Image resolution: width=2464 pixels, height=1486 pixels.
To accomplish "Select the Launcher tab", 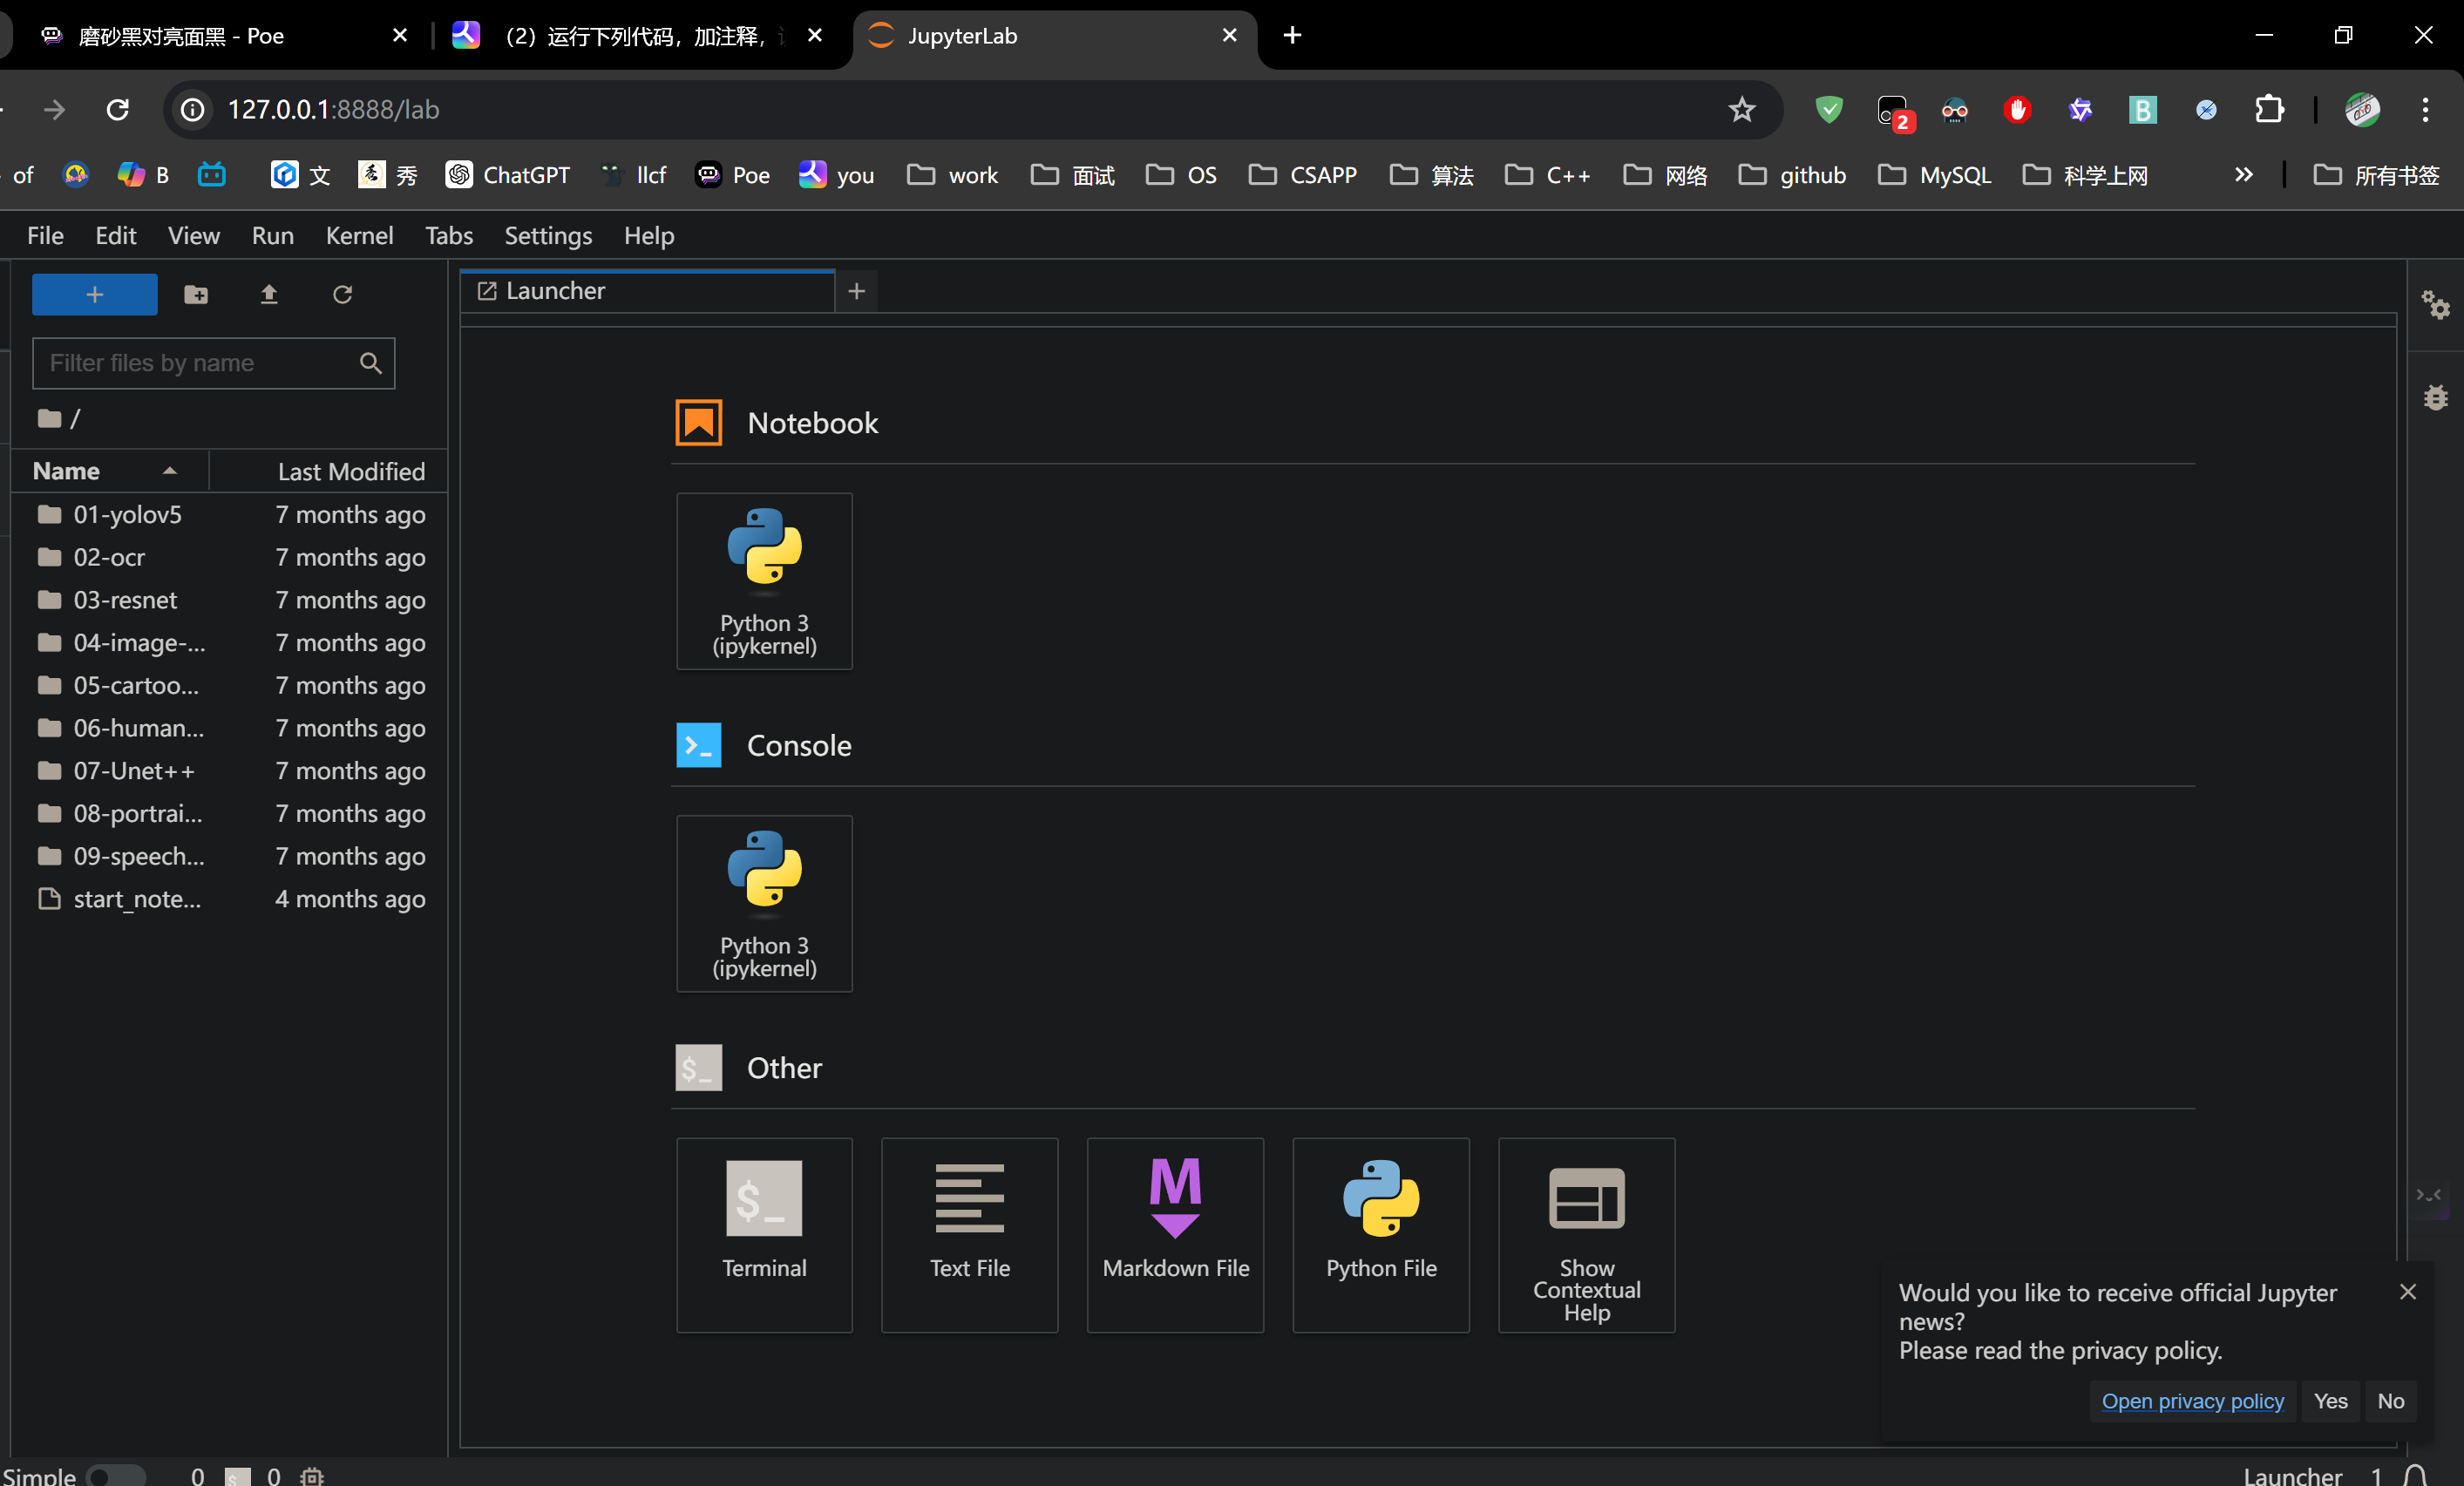I will 647,291.
